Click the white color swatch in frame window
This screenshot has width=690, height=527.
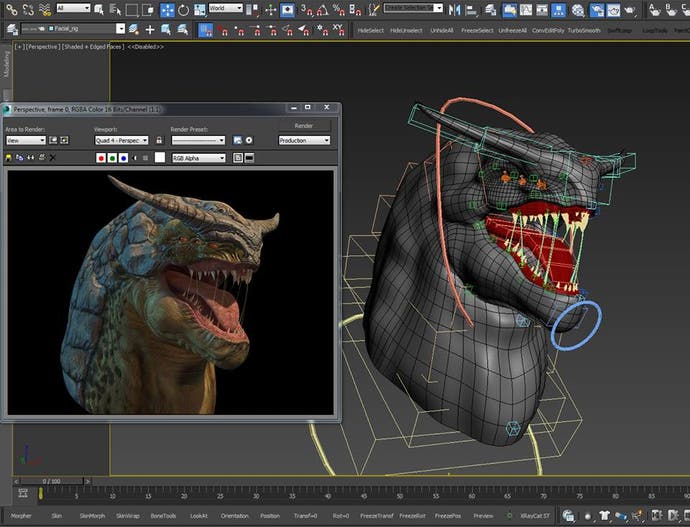pyautogui.click(x=160, y=157)
